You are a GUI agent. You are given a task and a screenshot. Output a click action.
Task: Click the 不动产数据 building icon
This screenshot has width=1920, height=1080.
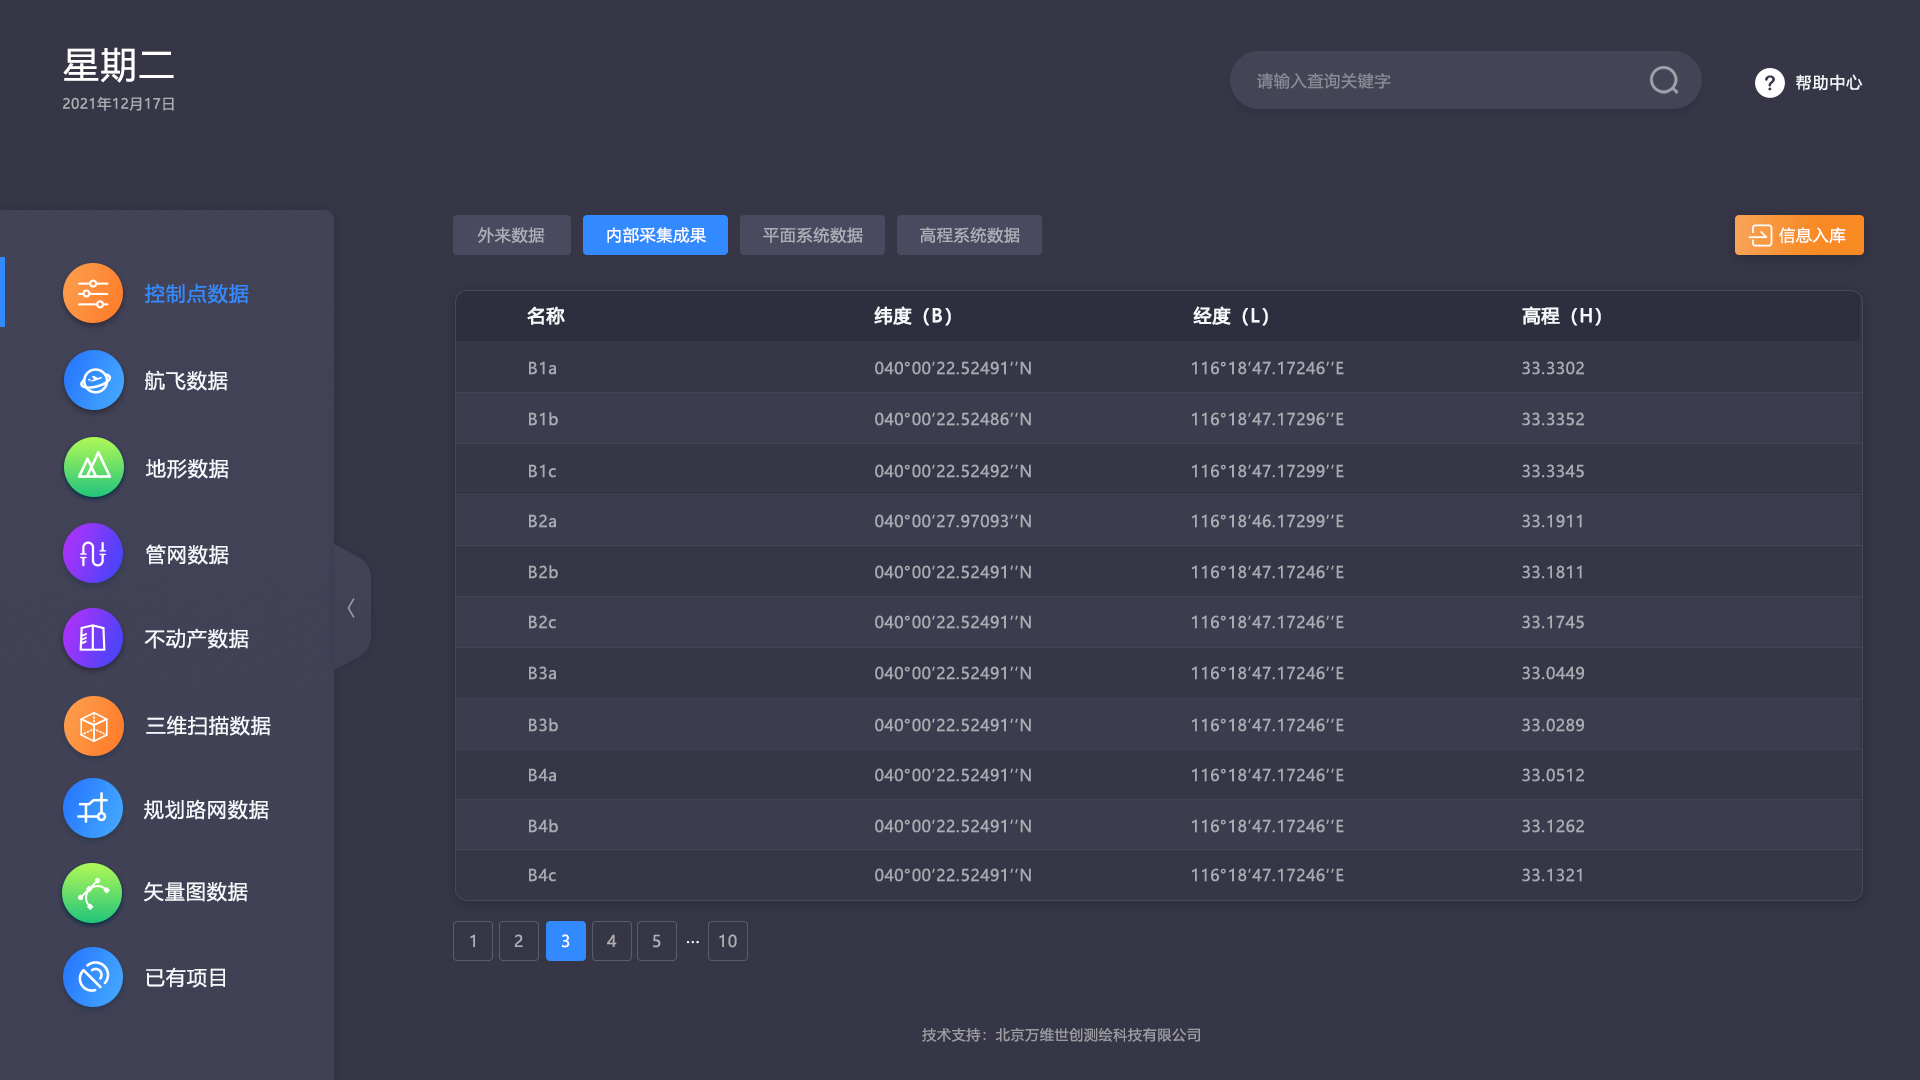click(93, 638)
